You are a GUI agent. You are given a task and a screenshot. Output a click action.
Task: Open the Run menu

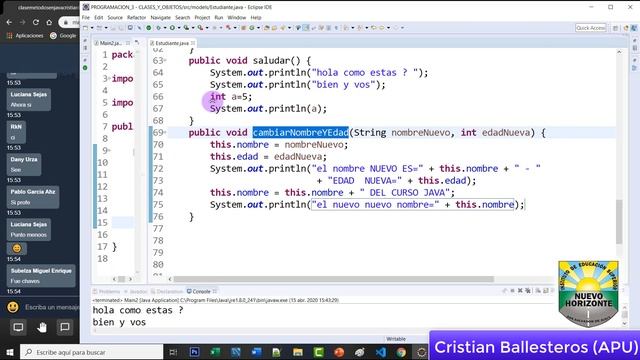[x=219, y=18]
